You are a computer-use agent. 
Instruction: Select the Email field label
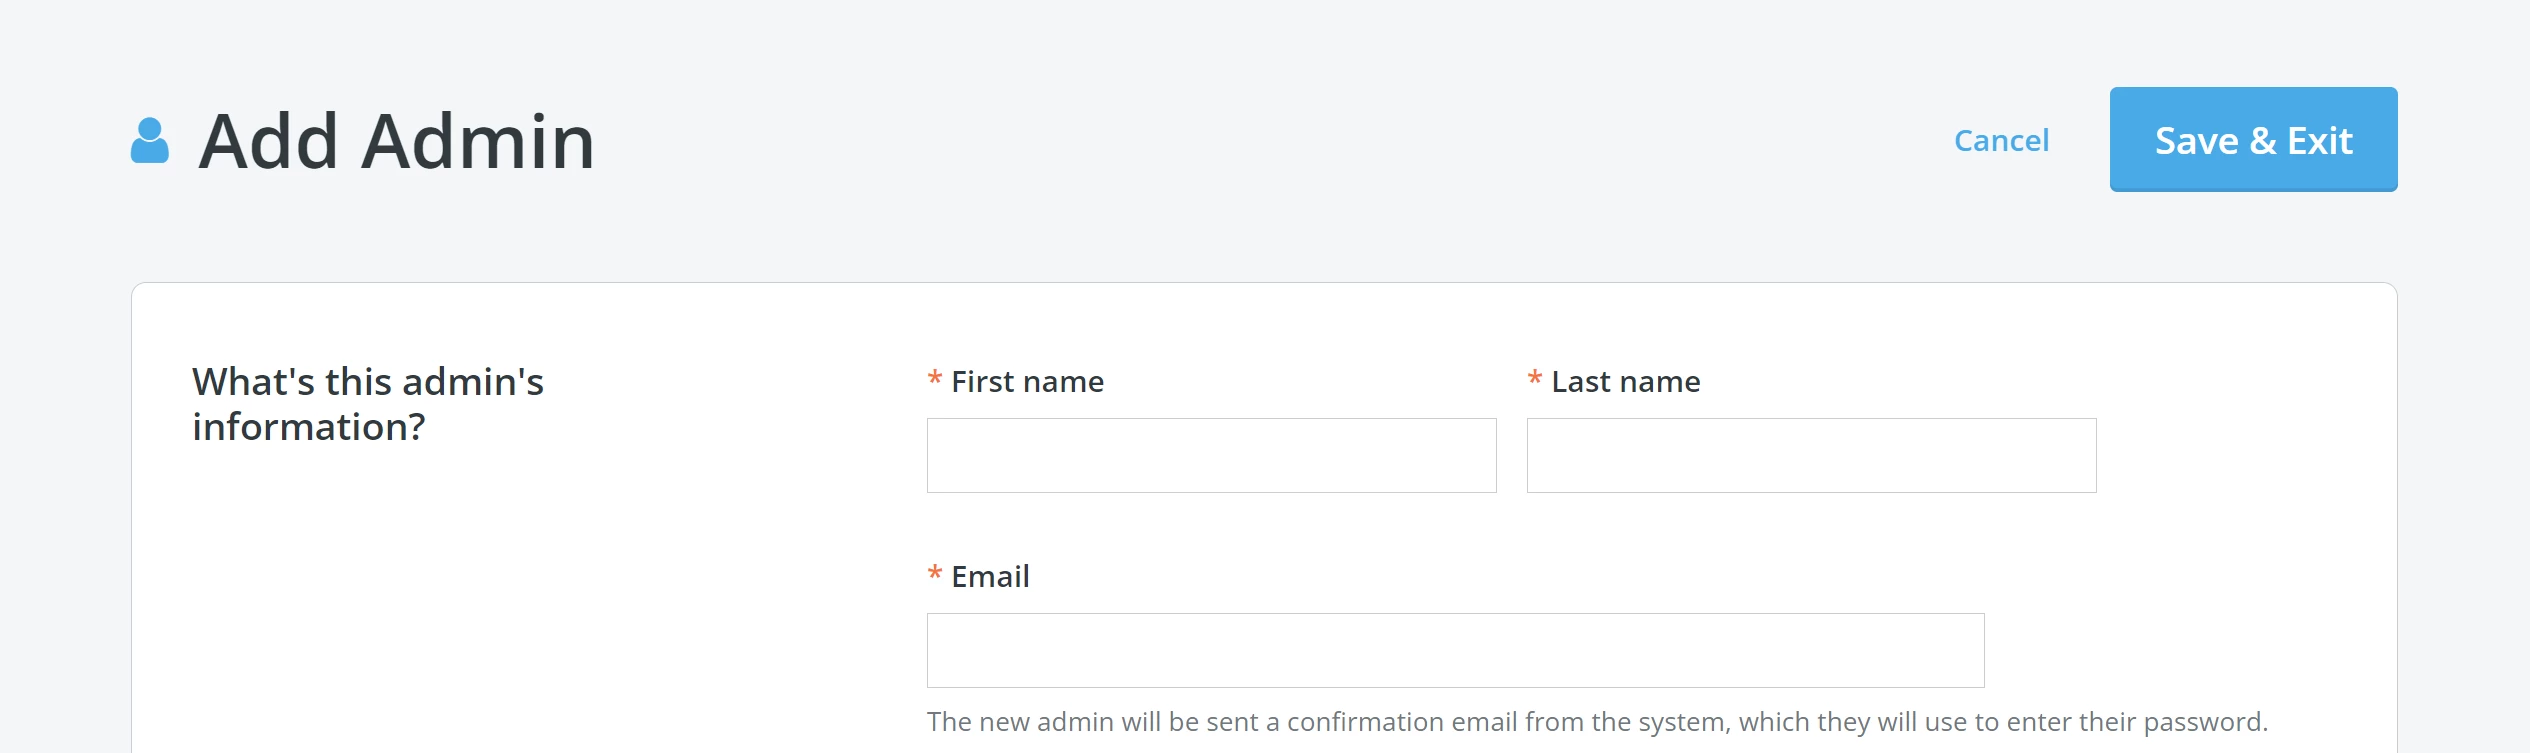point(990,576)
